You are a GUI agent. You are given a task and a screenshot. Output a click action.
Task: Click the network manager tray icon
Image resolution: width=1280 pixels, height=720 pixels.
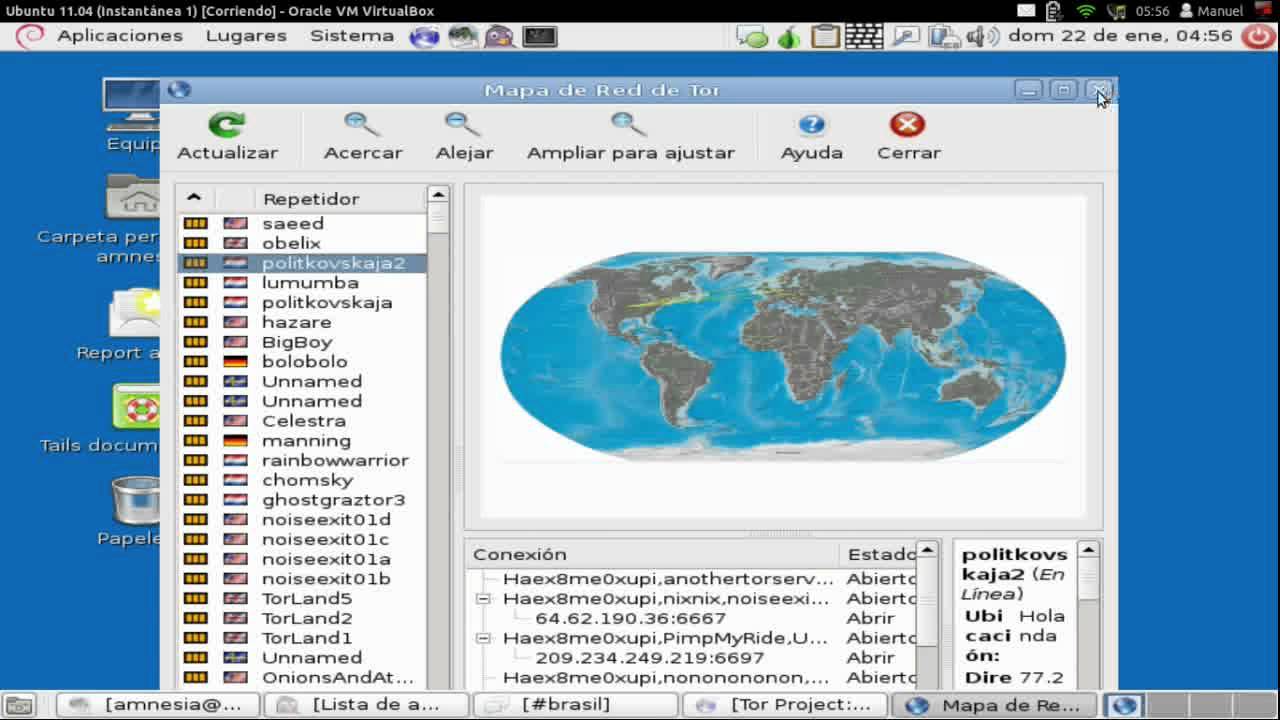point(944,37)
